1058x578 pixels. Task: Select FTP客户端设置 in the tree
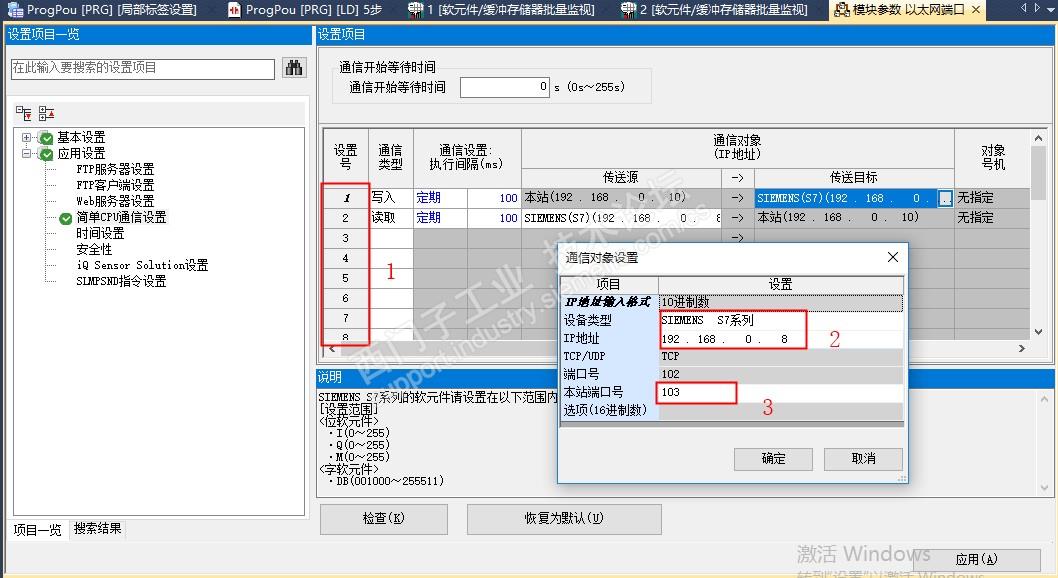(x=115, y=185)
